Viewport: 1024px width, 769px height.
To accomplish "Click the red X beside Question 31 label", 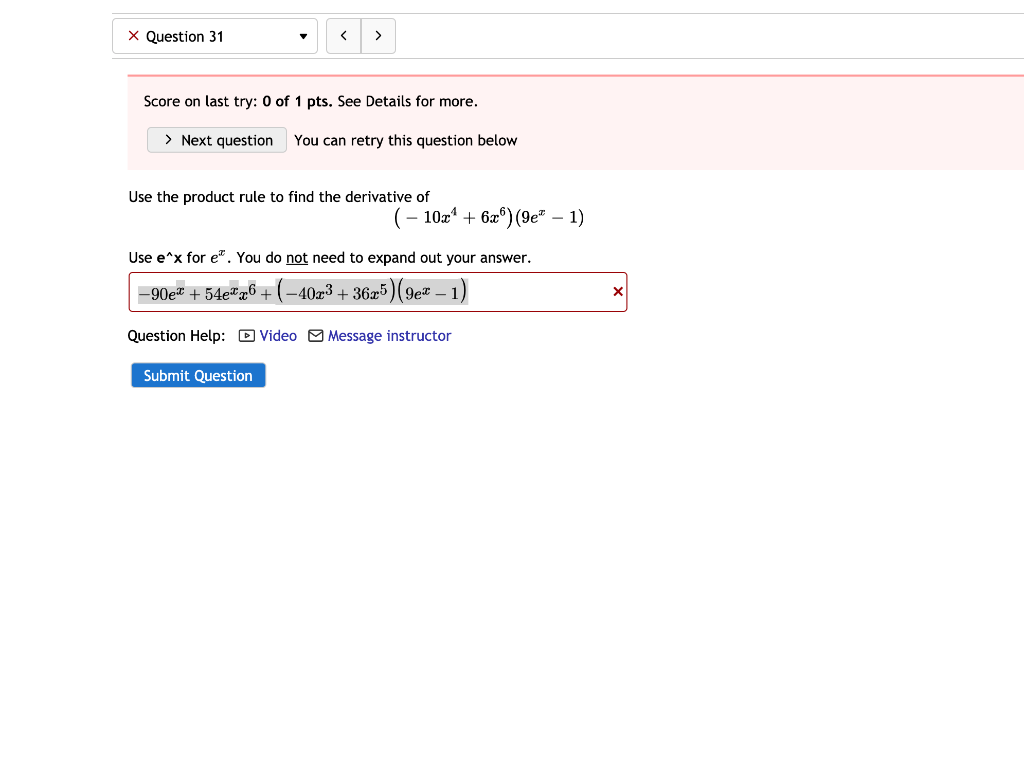I will point(131,36).
